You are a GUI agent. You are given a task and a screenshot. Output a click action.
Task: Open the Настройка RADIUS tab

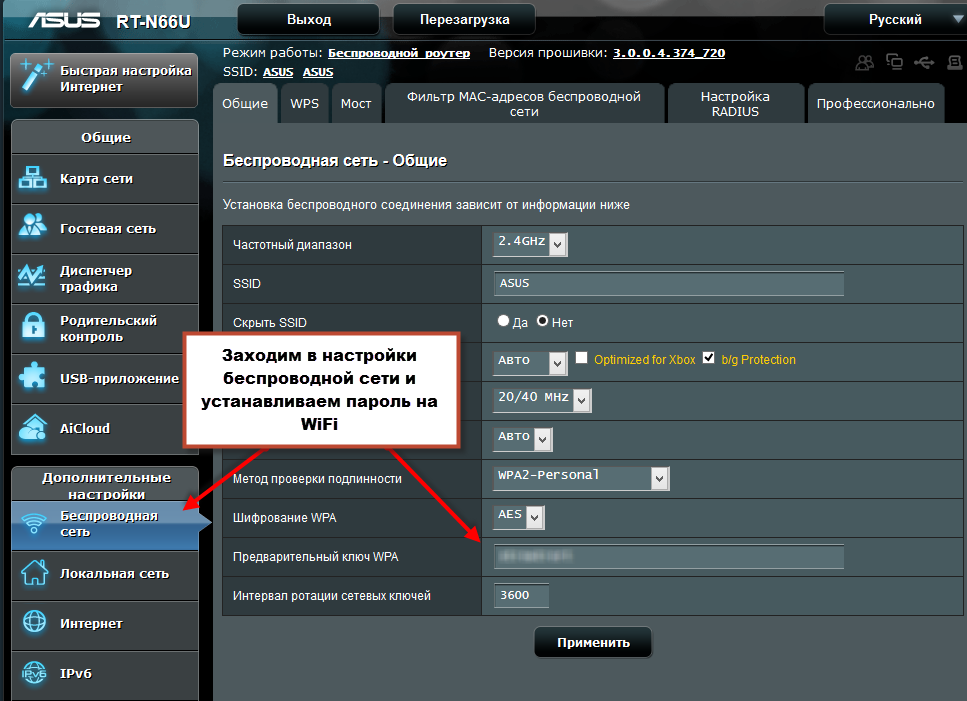(735, 104)
